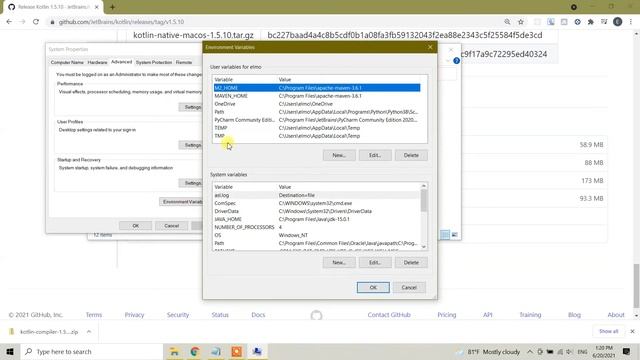This screenshot has width=640, height=360.
Task: Open Chrome profile avatar
Action: click(x=618, y=22)
